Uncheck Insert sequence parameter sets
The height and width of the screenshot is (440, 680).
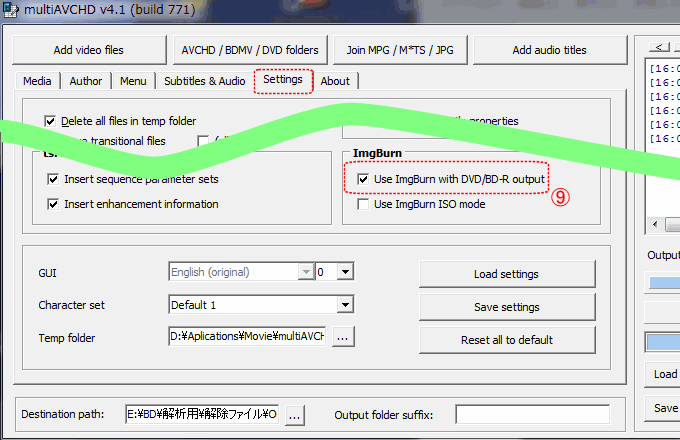click(x=54, y=179)
